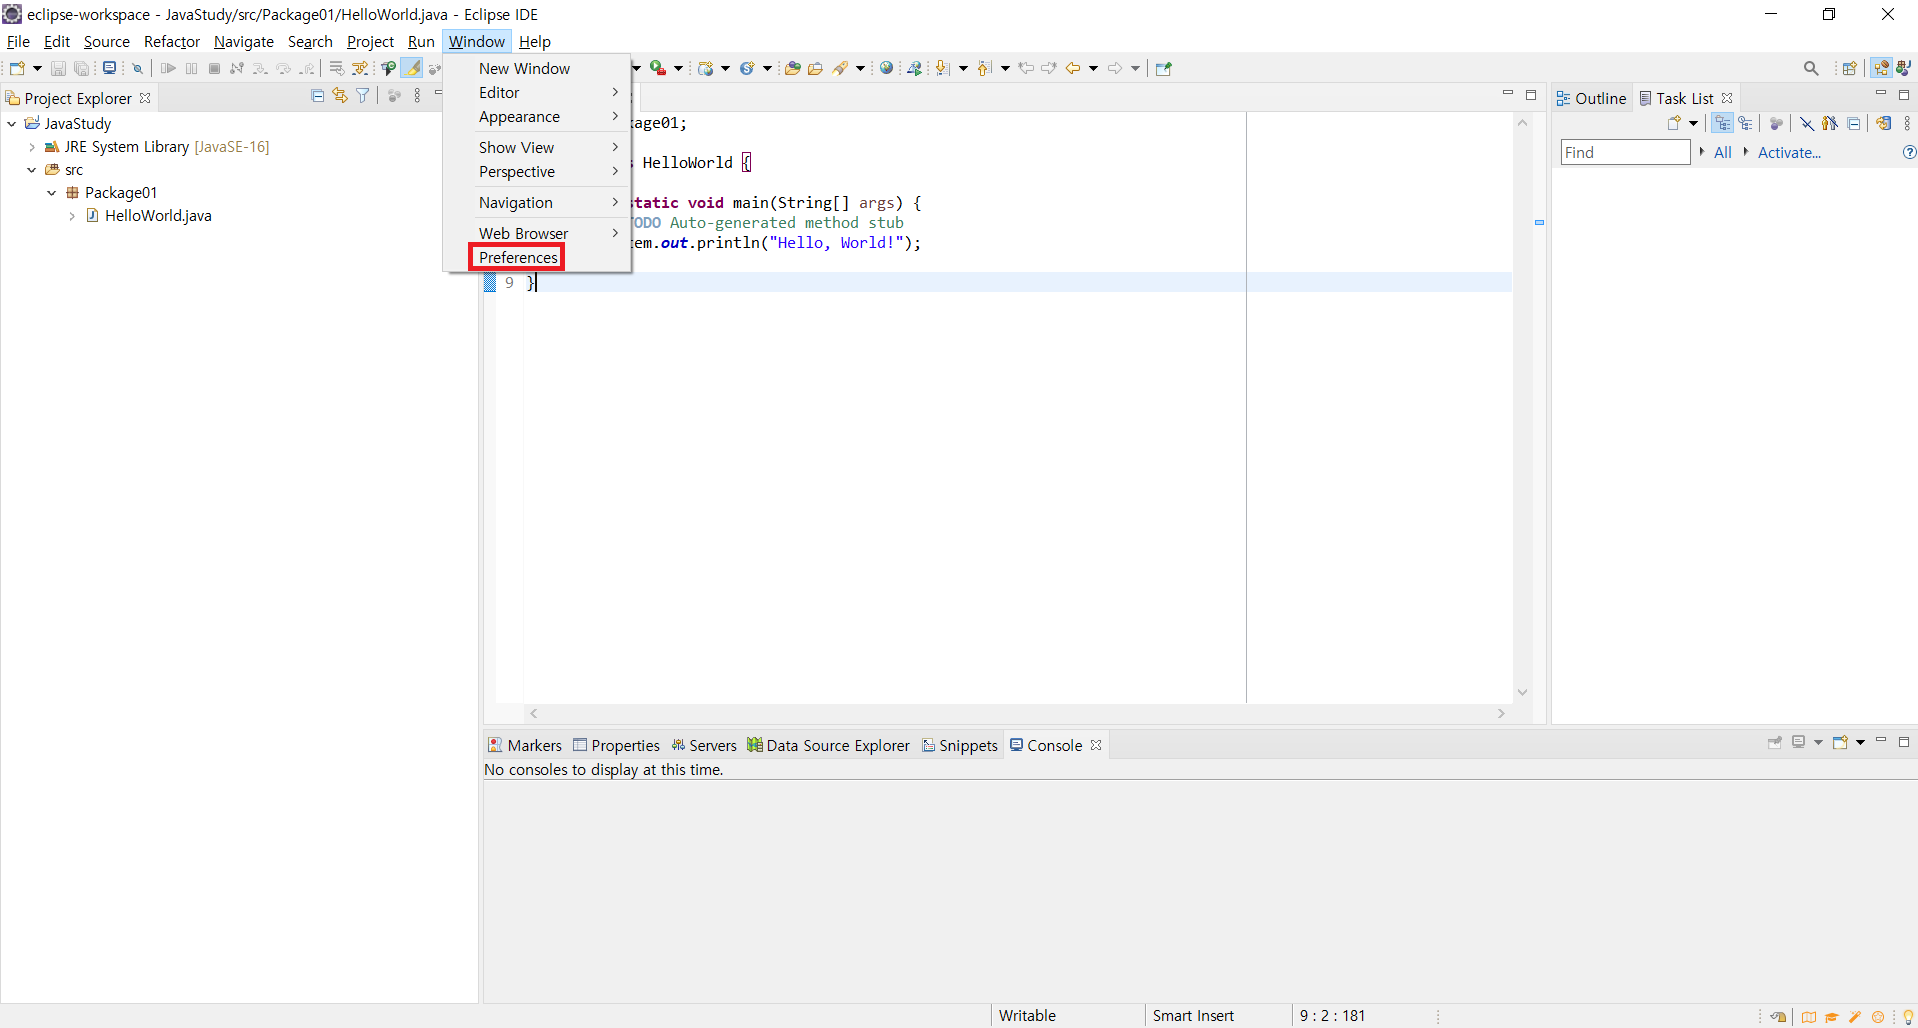Collapse the Package01 node
Image resolution: width=1918 pixels, height=1028 pixels.
(52, 193)
